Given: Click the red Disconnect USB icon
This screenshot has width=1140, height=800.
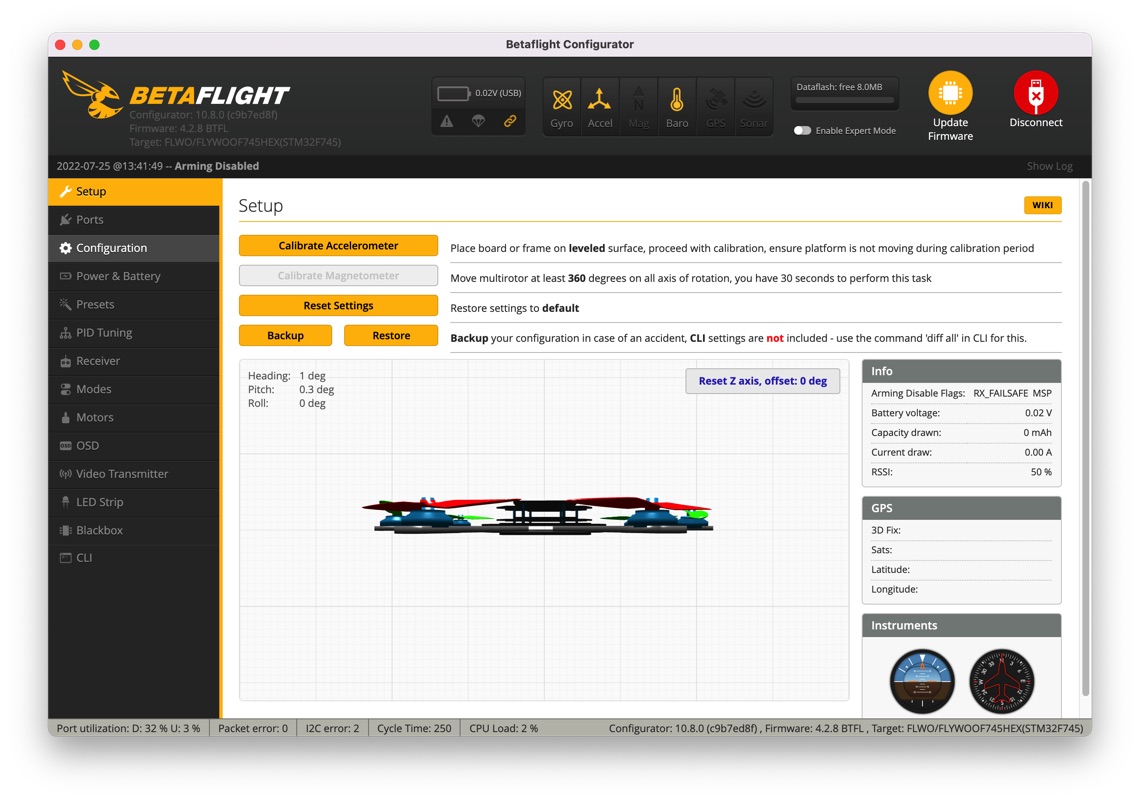Looking at the screenshot, I should [1036, 92].
